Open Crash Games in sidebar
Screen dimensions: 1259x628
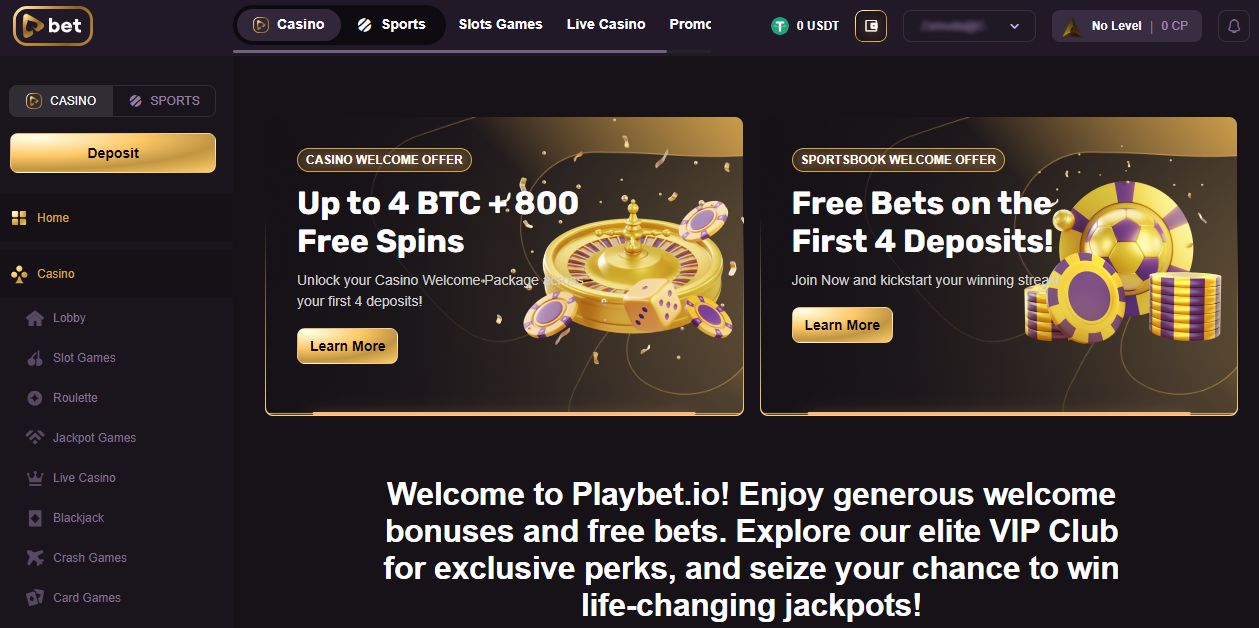(89, 558)
